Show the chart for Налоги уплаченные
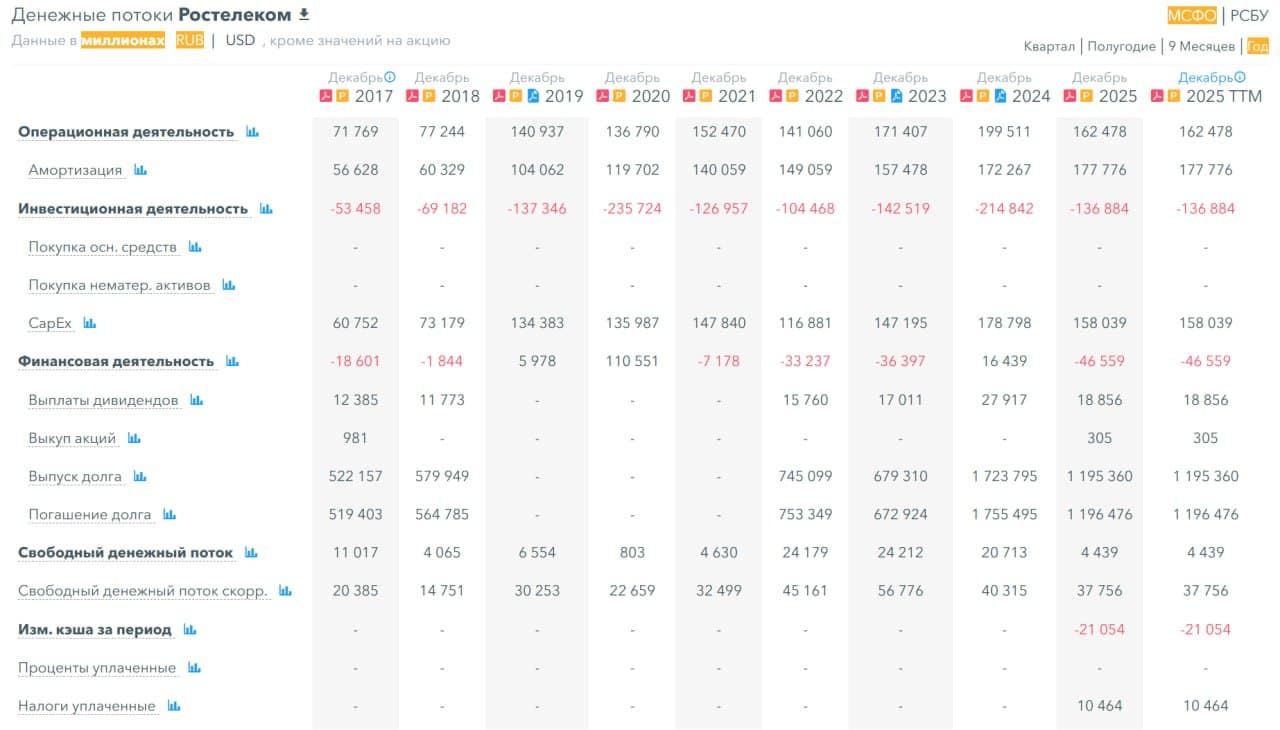 (174, 706)
